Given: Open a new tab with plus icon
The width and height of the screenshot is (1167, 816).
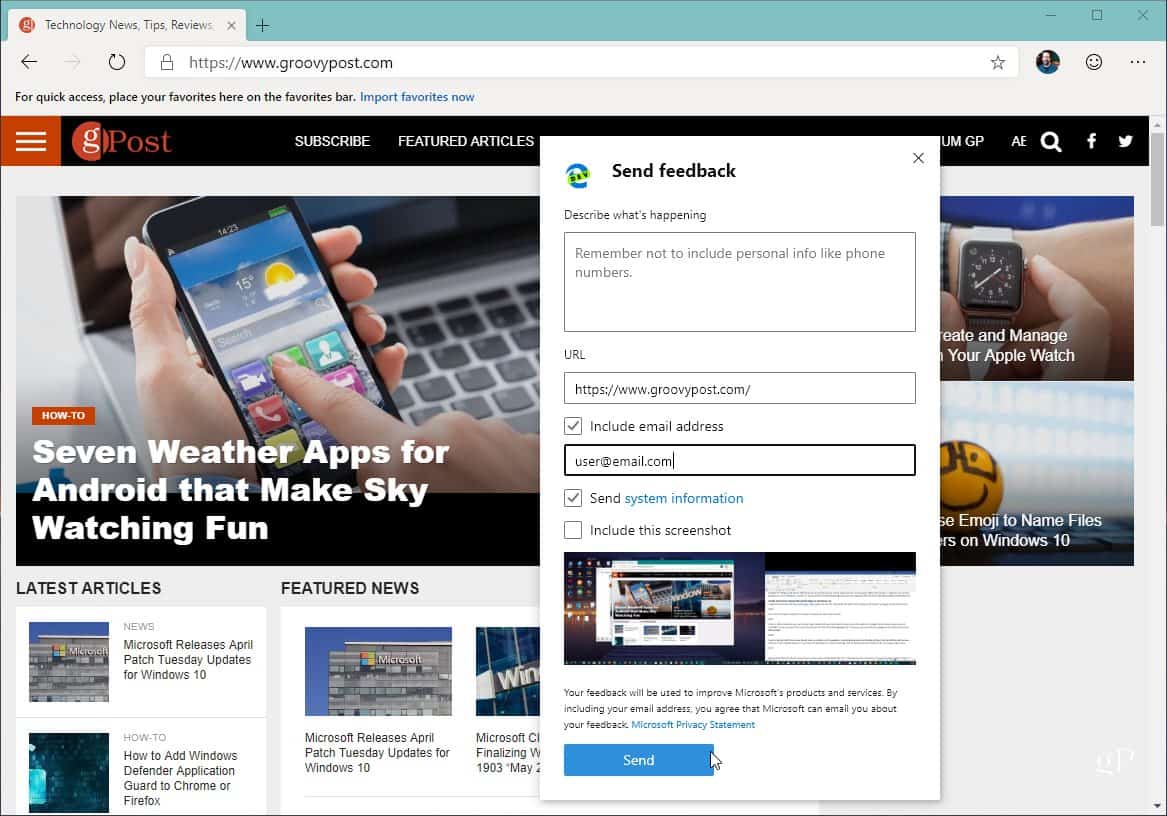Looking at the screenshot, I should pos(262,25).
